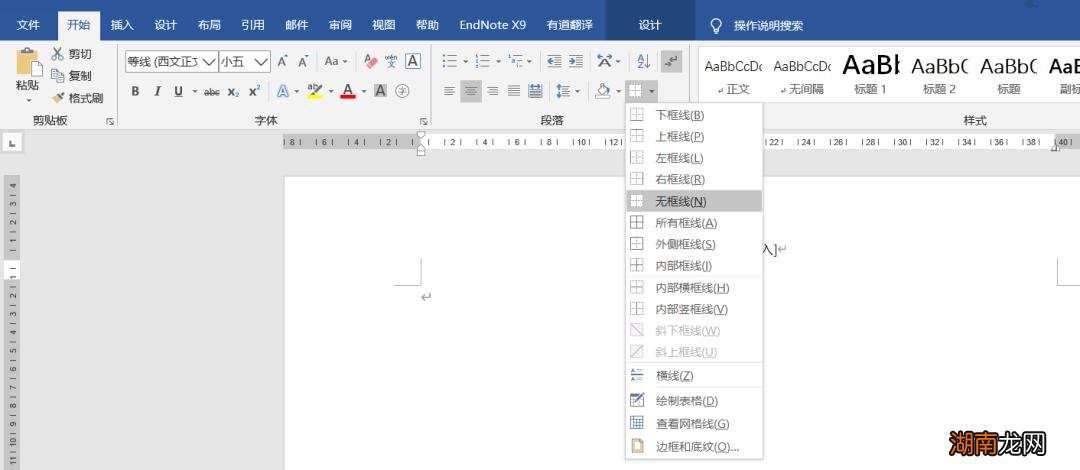Open the font name combo box

pos(172,61)
